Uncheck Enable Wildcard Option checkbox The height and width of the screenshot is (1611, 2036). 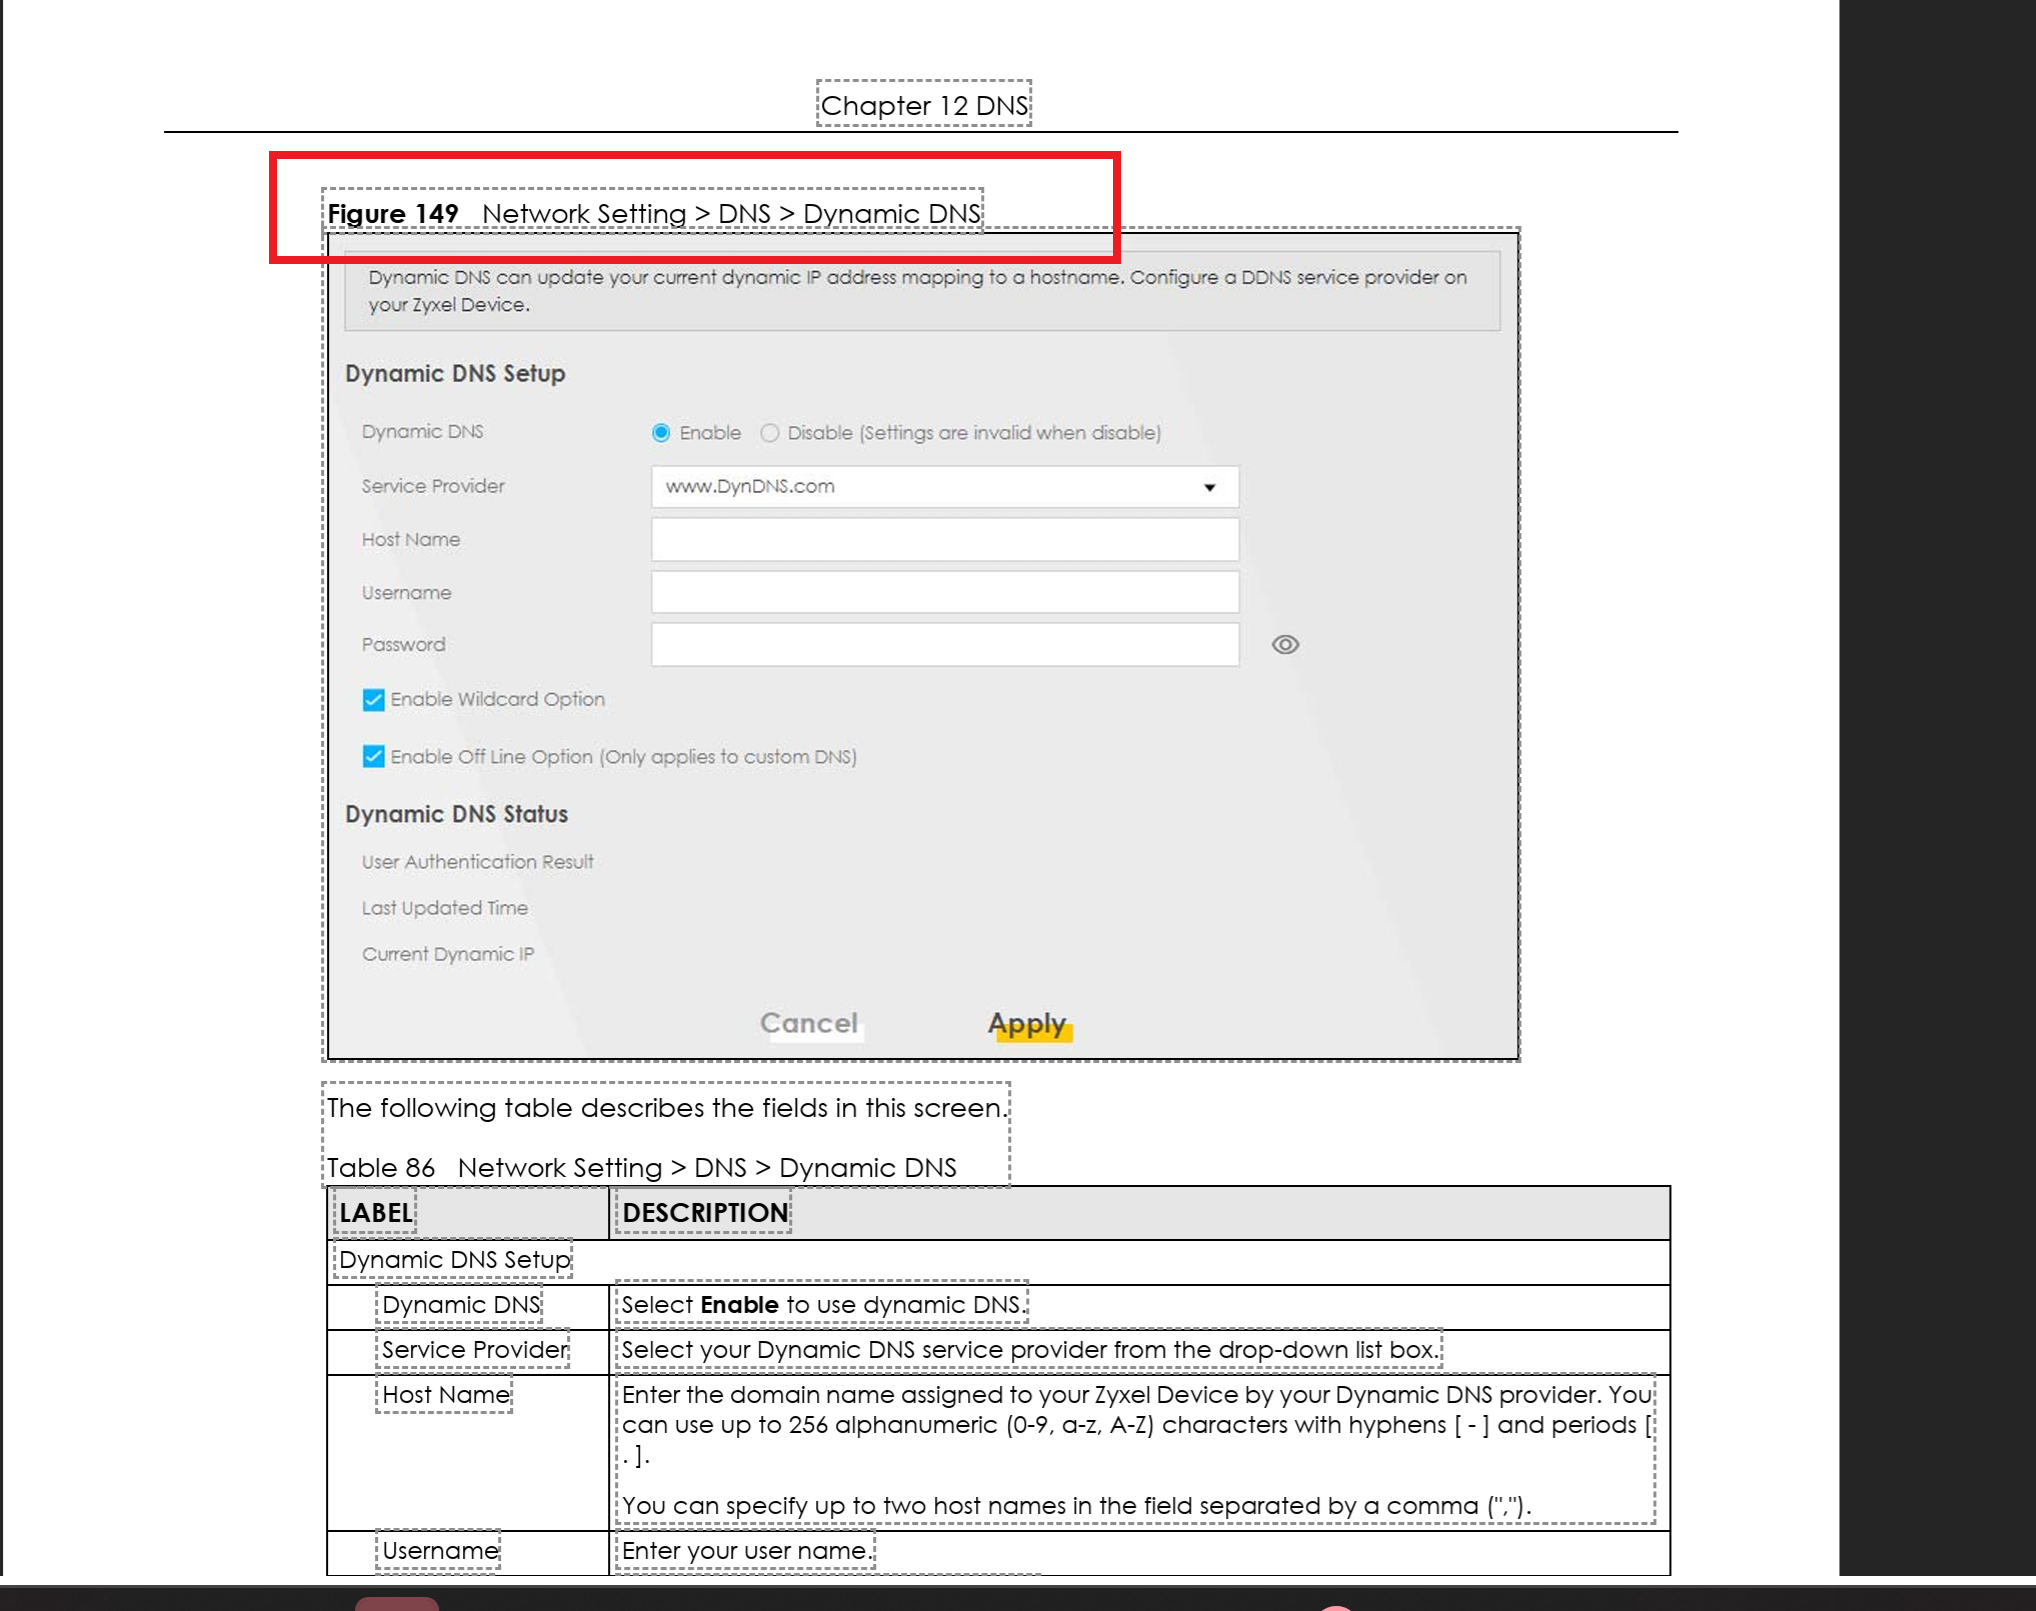pyautogui.click(x=373, y=700)
